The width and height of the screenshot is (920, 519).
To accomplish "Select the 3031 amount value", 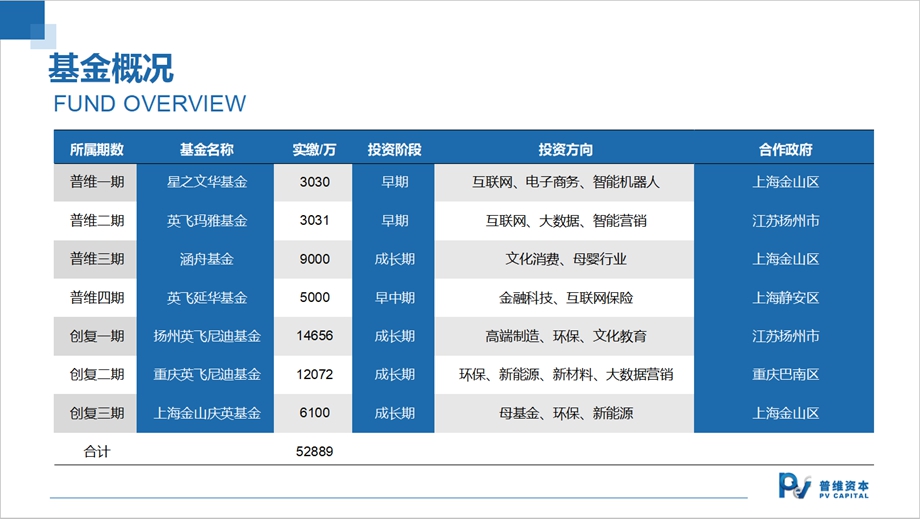I will pos(314,220).
